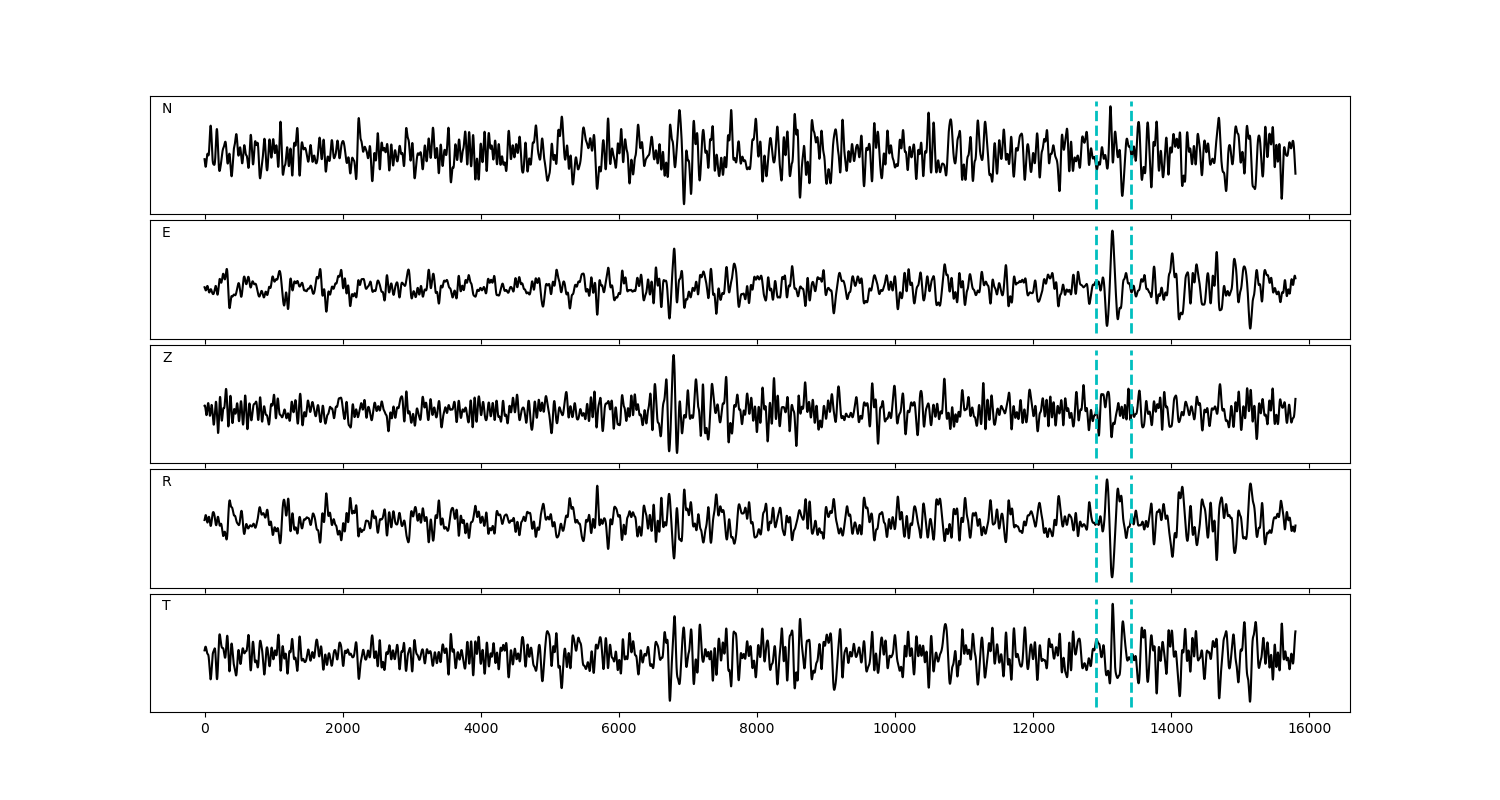Click the x-axis tick label 6000

coord(619,730)
